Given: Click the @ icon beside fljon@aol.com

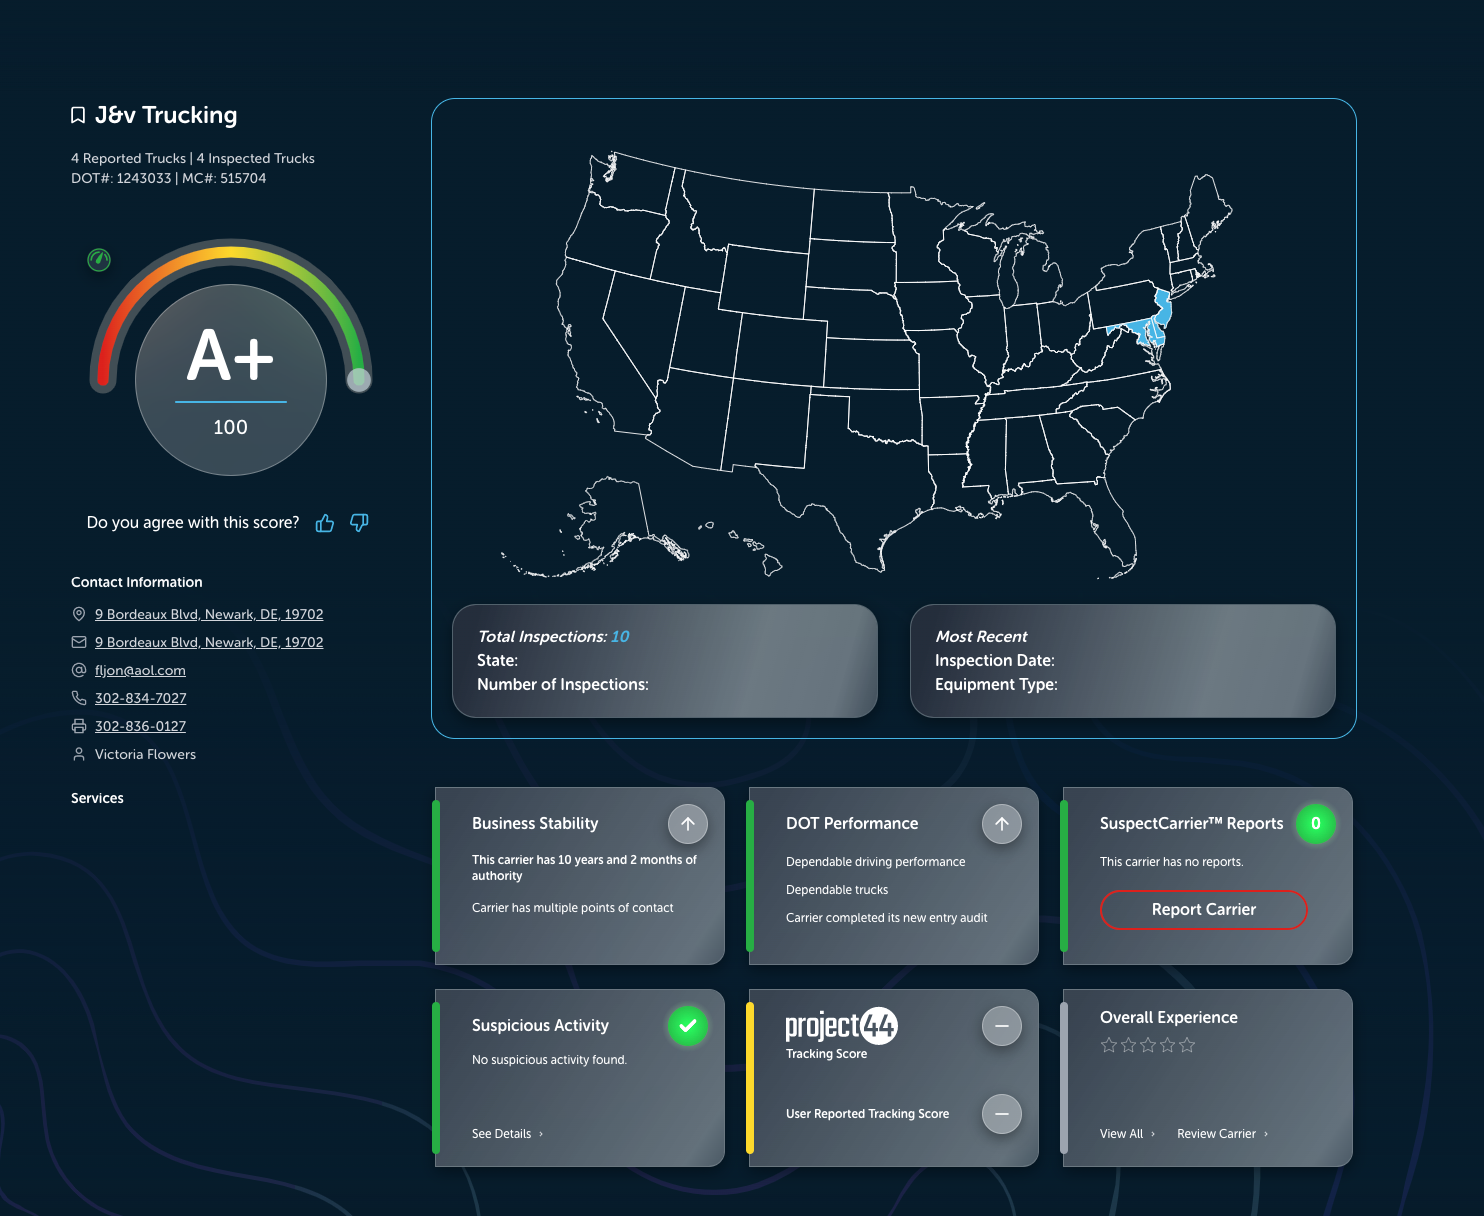Looking at the screenshot, I should (x=79, y=670).
